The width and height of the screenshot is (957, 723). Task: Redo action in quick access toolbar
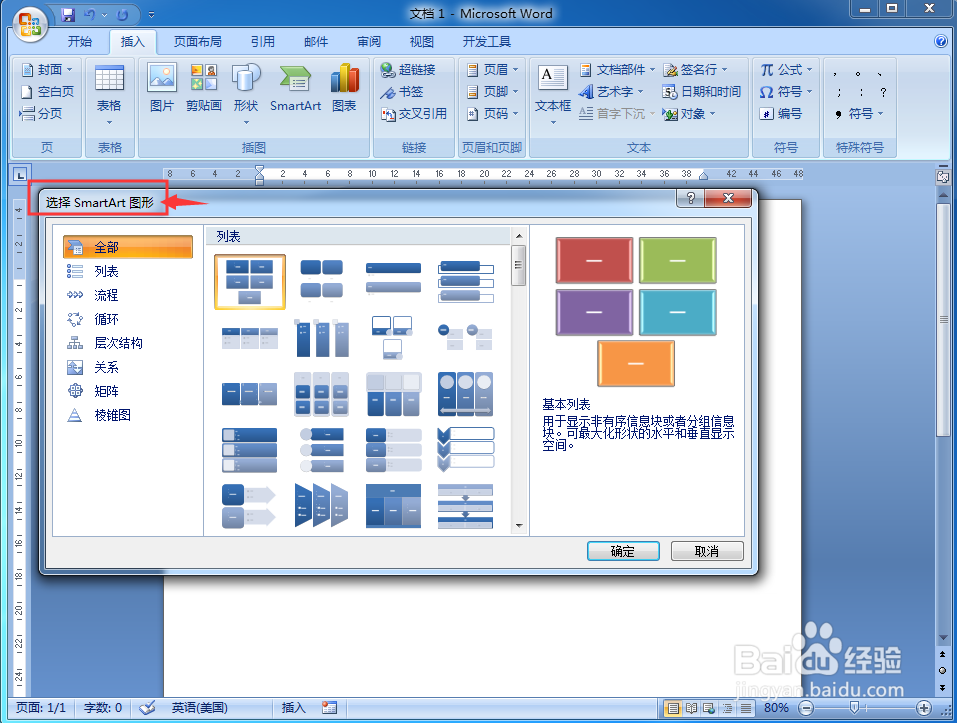click(122, 14)
